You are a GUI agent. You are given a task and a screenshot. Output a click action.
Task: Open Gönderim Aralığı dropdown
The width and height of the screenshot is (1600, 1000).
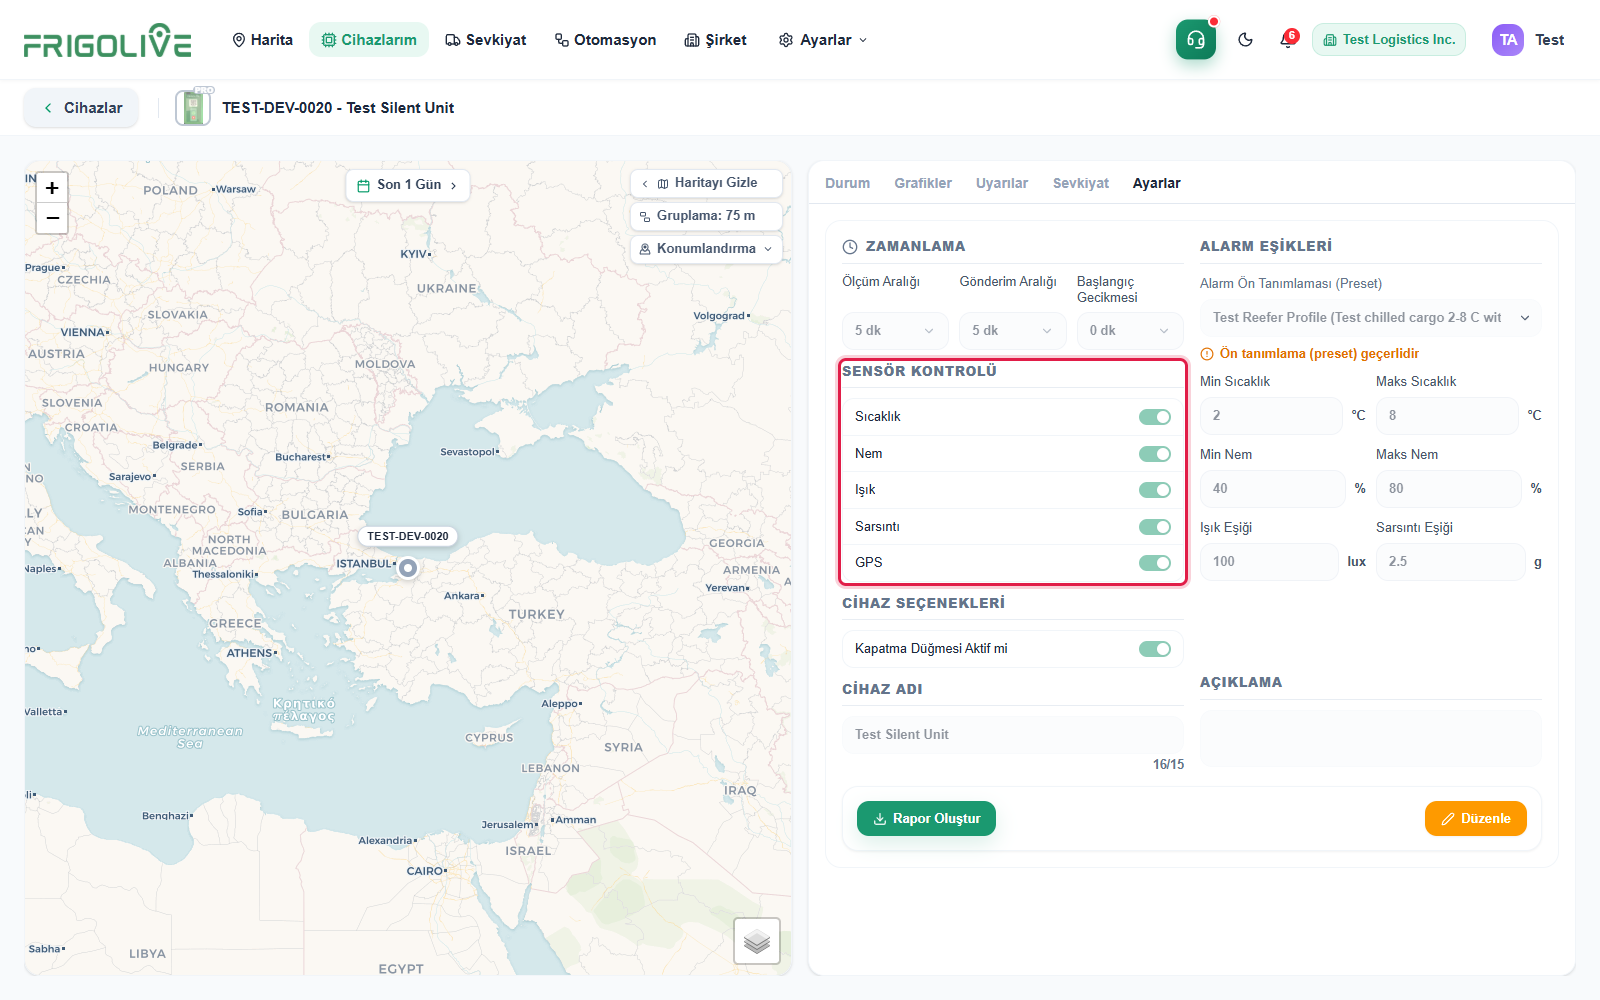pos(1013,331)
